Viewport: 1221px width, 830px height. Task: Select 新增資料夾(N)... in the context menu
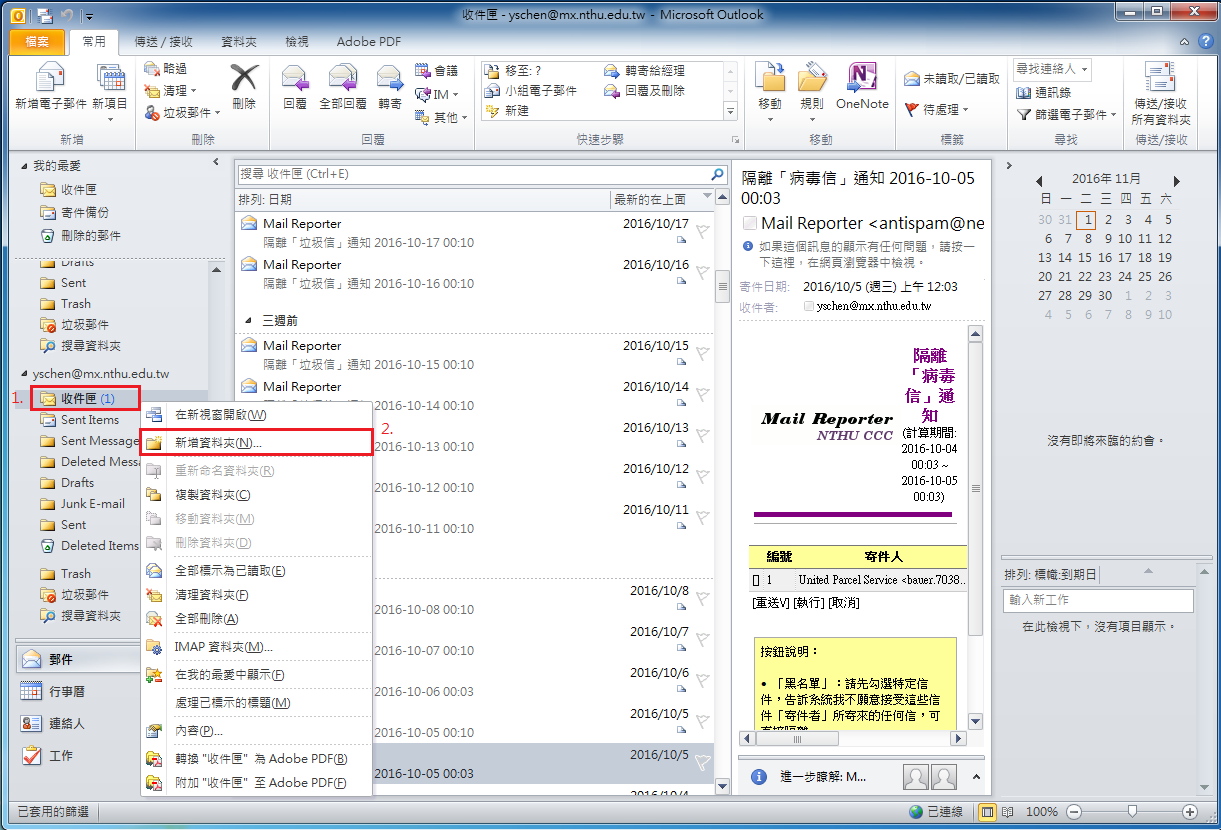point(218,442)
